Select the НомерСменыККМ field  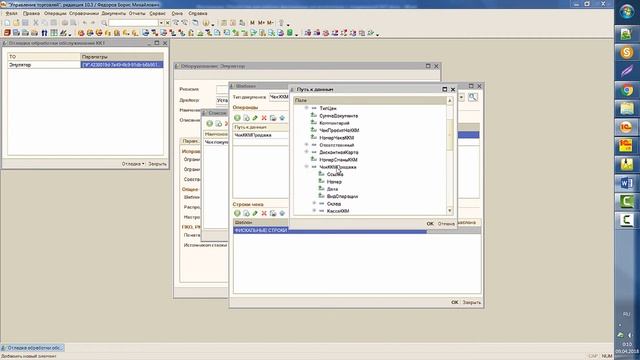[x=338, y=160]
